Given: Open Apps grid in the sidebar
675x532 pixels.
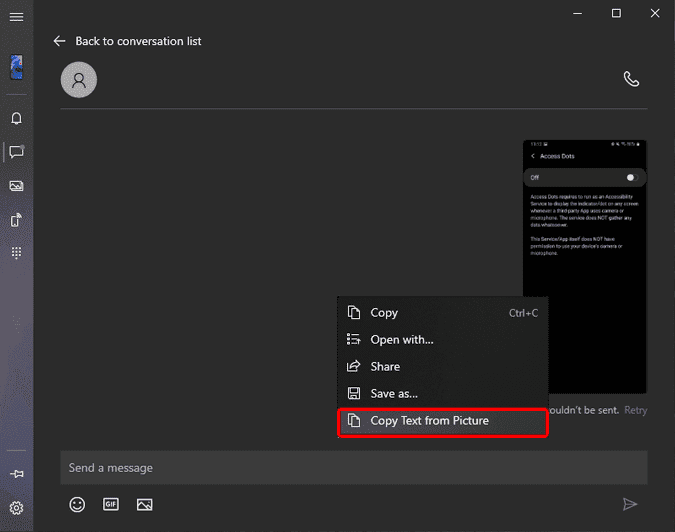Looking at the screenshot, I should click(16, 253).
